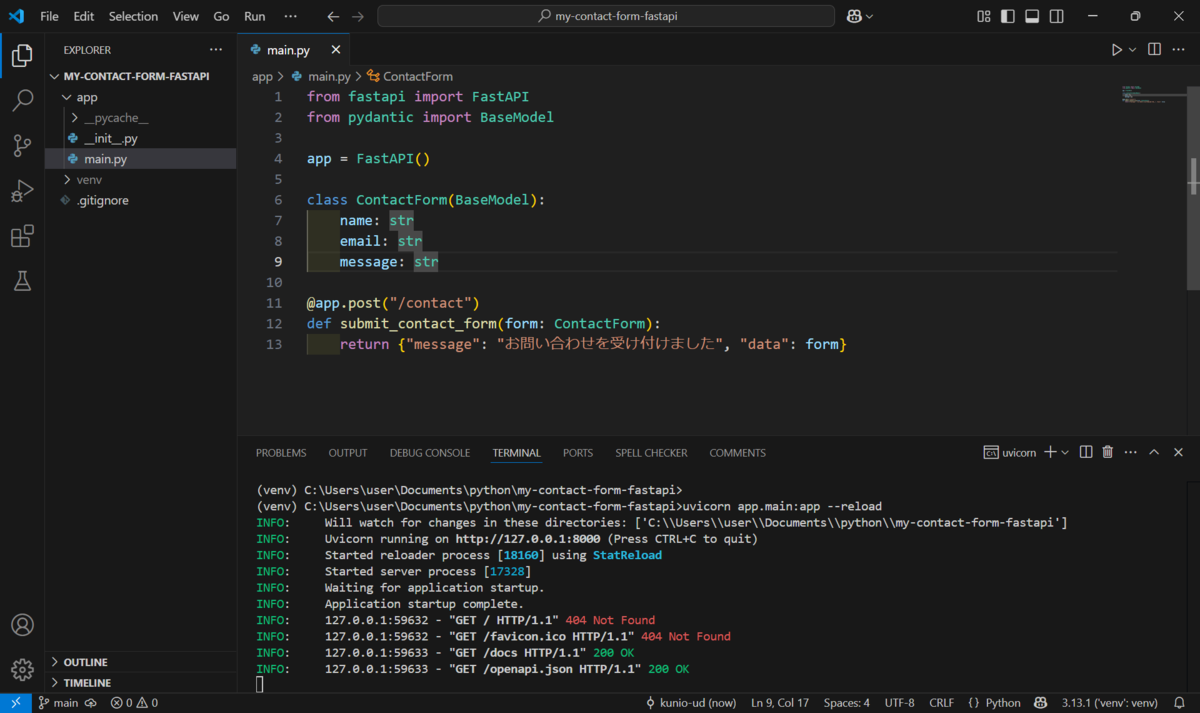Toggle the primary side bar visibility
This screenshot has height=713, width=1200.
click(x=1008, y=16)
